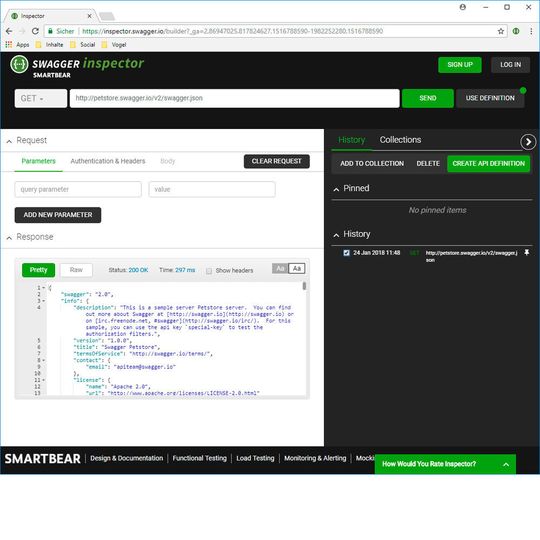The height and width of the screenshot is (540, 540).
Task: Switch to dark editor theme Aa
Action: [x=280, y=268]
